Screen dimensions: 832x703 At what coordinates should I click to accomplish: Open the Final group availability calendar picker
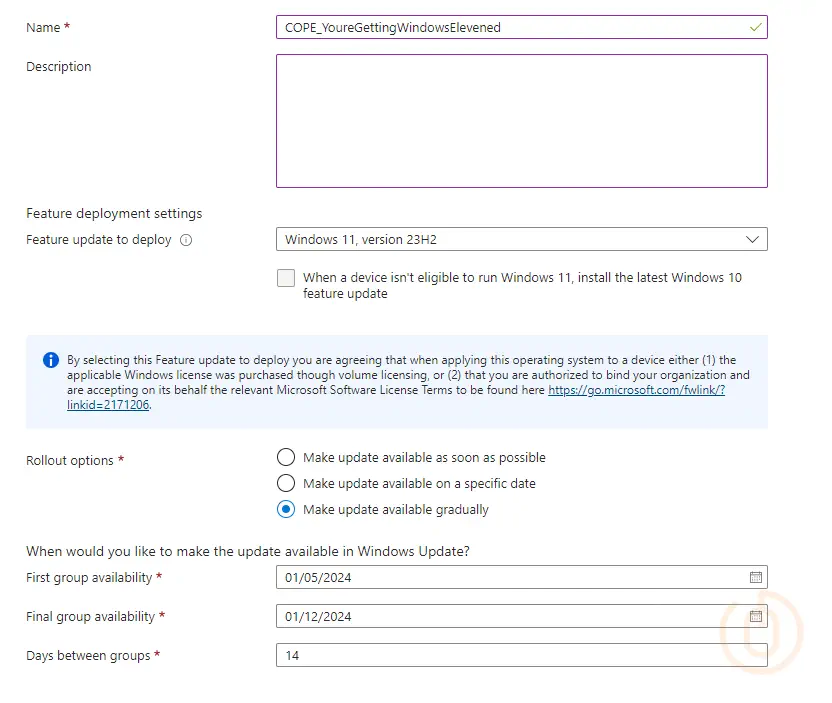tap(756, 617)
